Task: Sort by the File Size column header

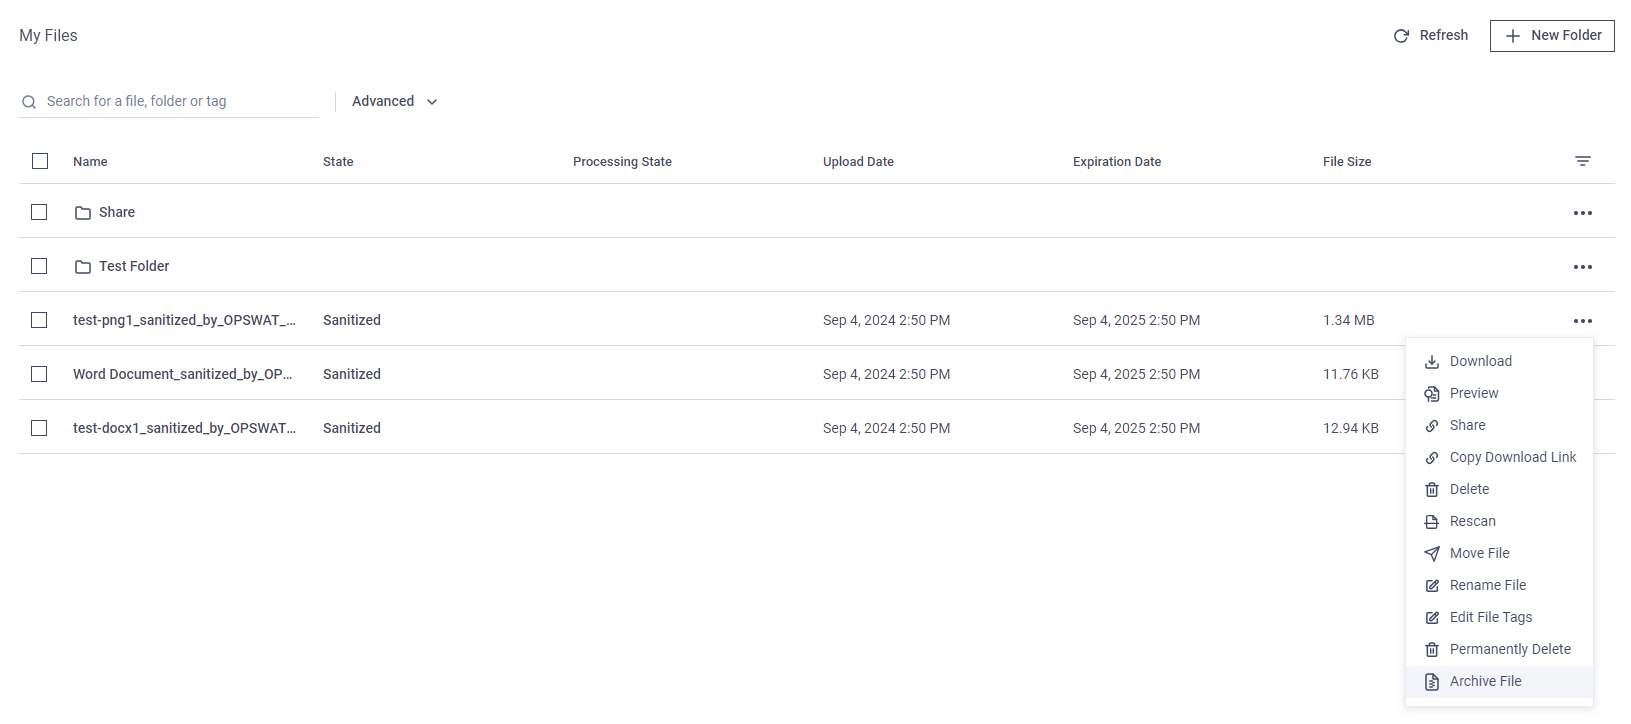Action: tap(1347, 161)
